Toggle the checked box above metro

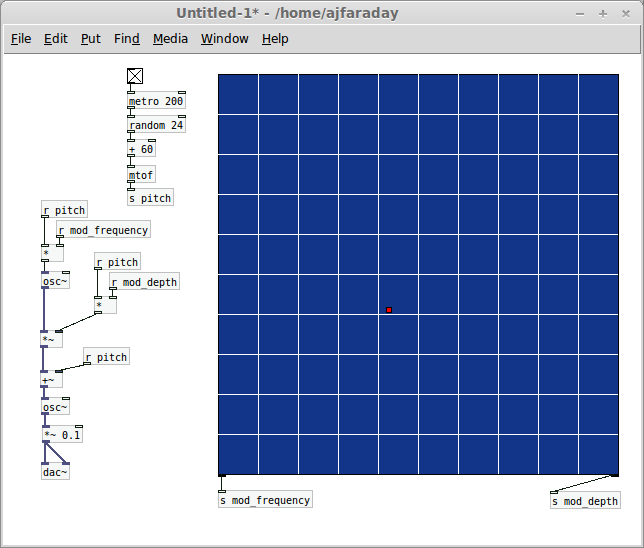(135, 76)
